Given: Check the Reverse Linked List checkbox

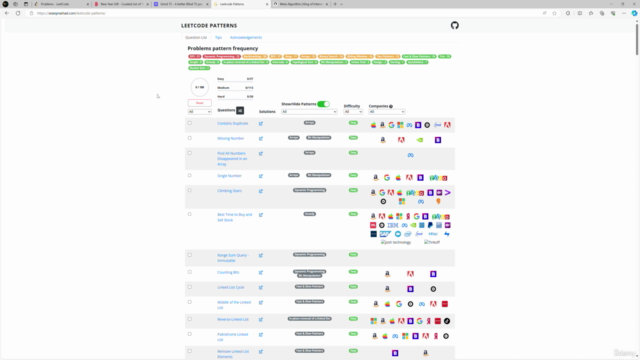Looking at the screenshot, I should pyautogui.click(x=189, y=319).
